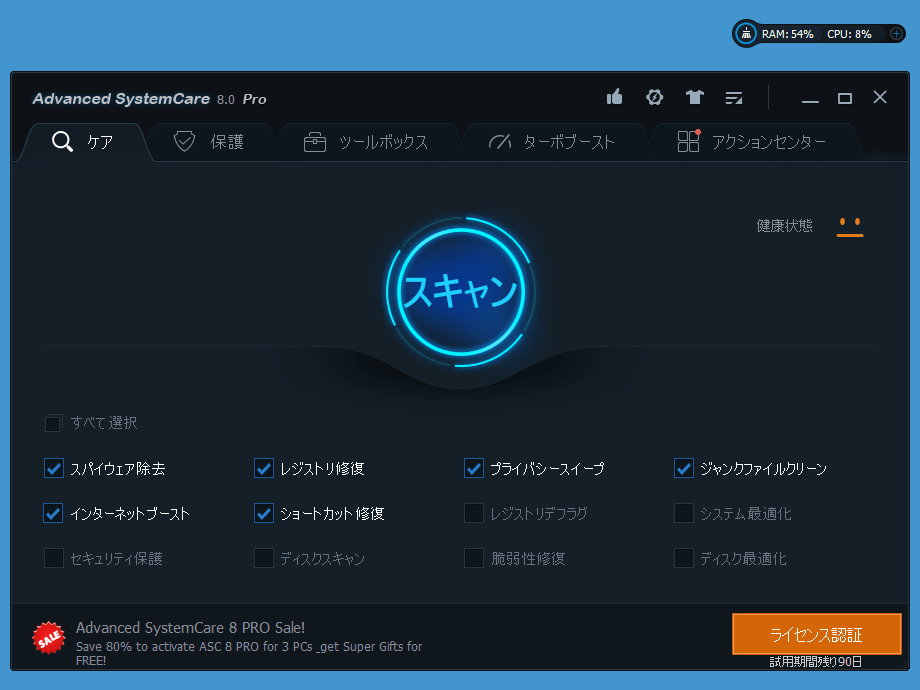Click the Advanced SystemCare 8 PRO Sale! link
Screen dimensions: 920x690
point(190,628)
